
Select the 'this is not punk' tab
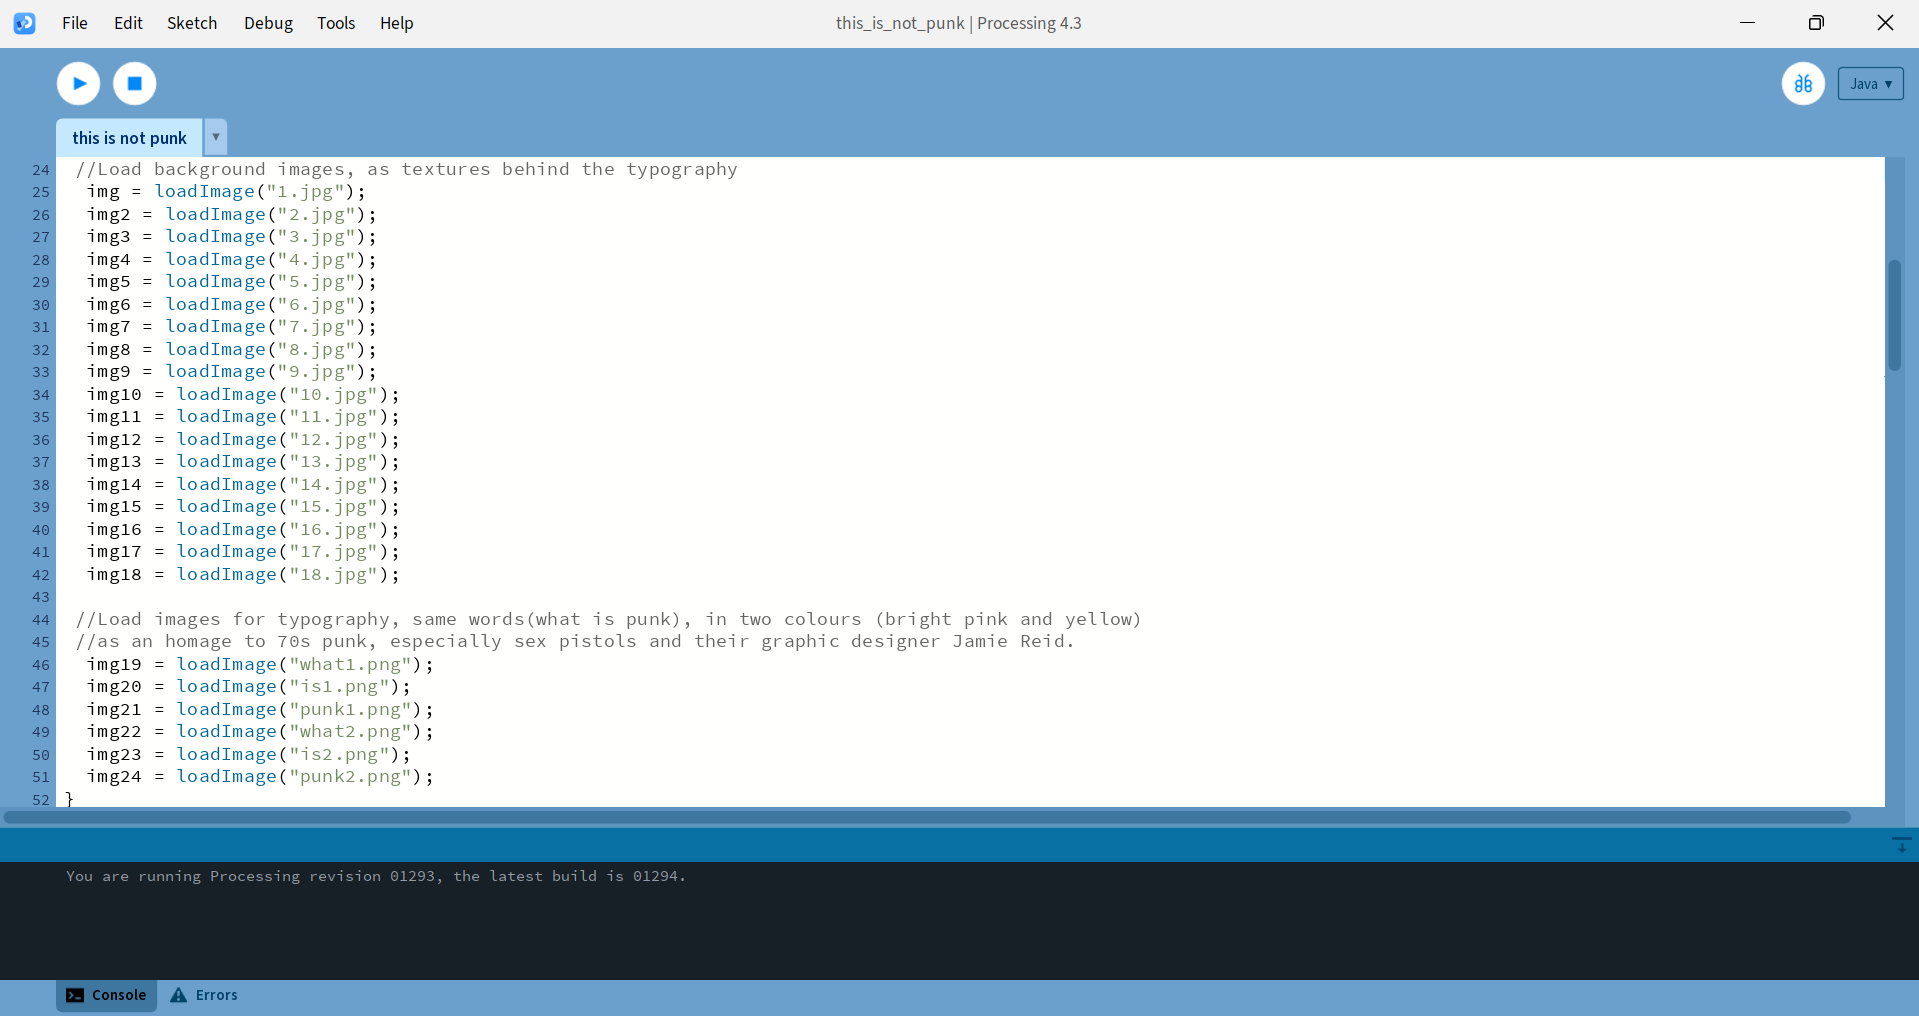point(129,138)
